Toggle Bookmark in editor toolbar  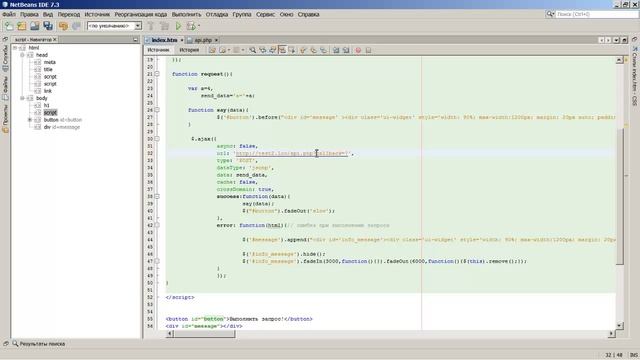[x=323, y=50]
